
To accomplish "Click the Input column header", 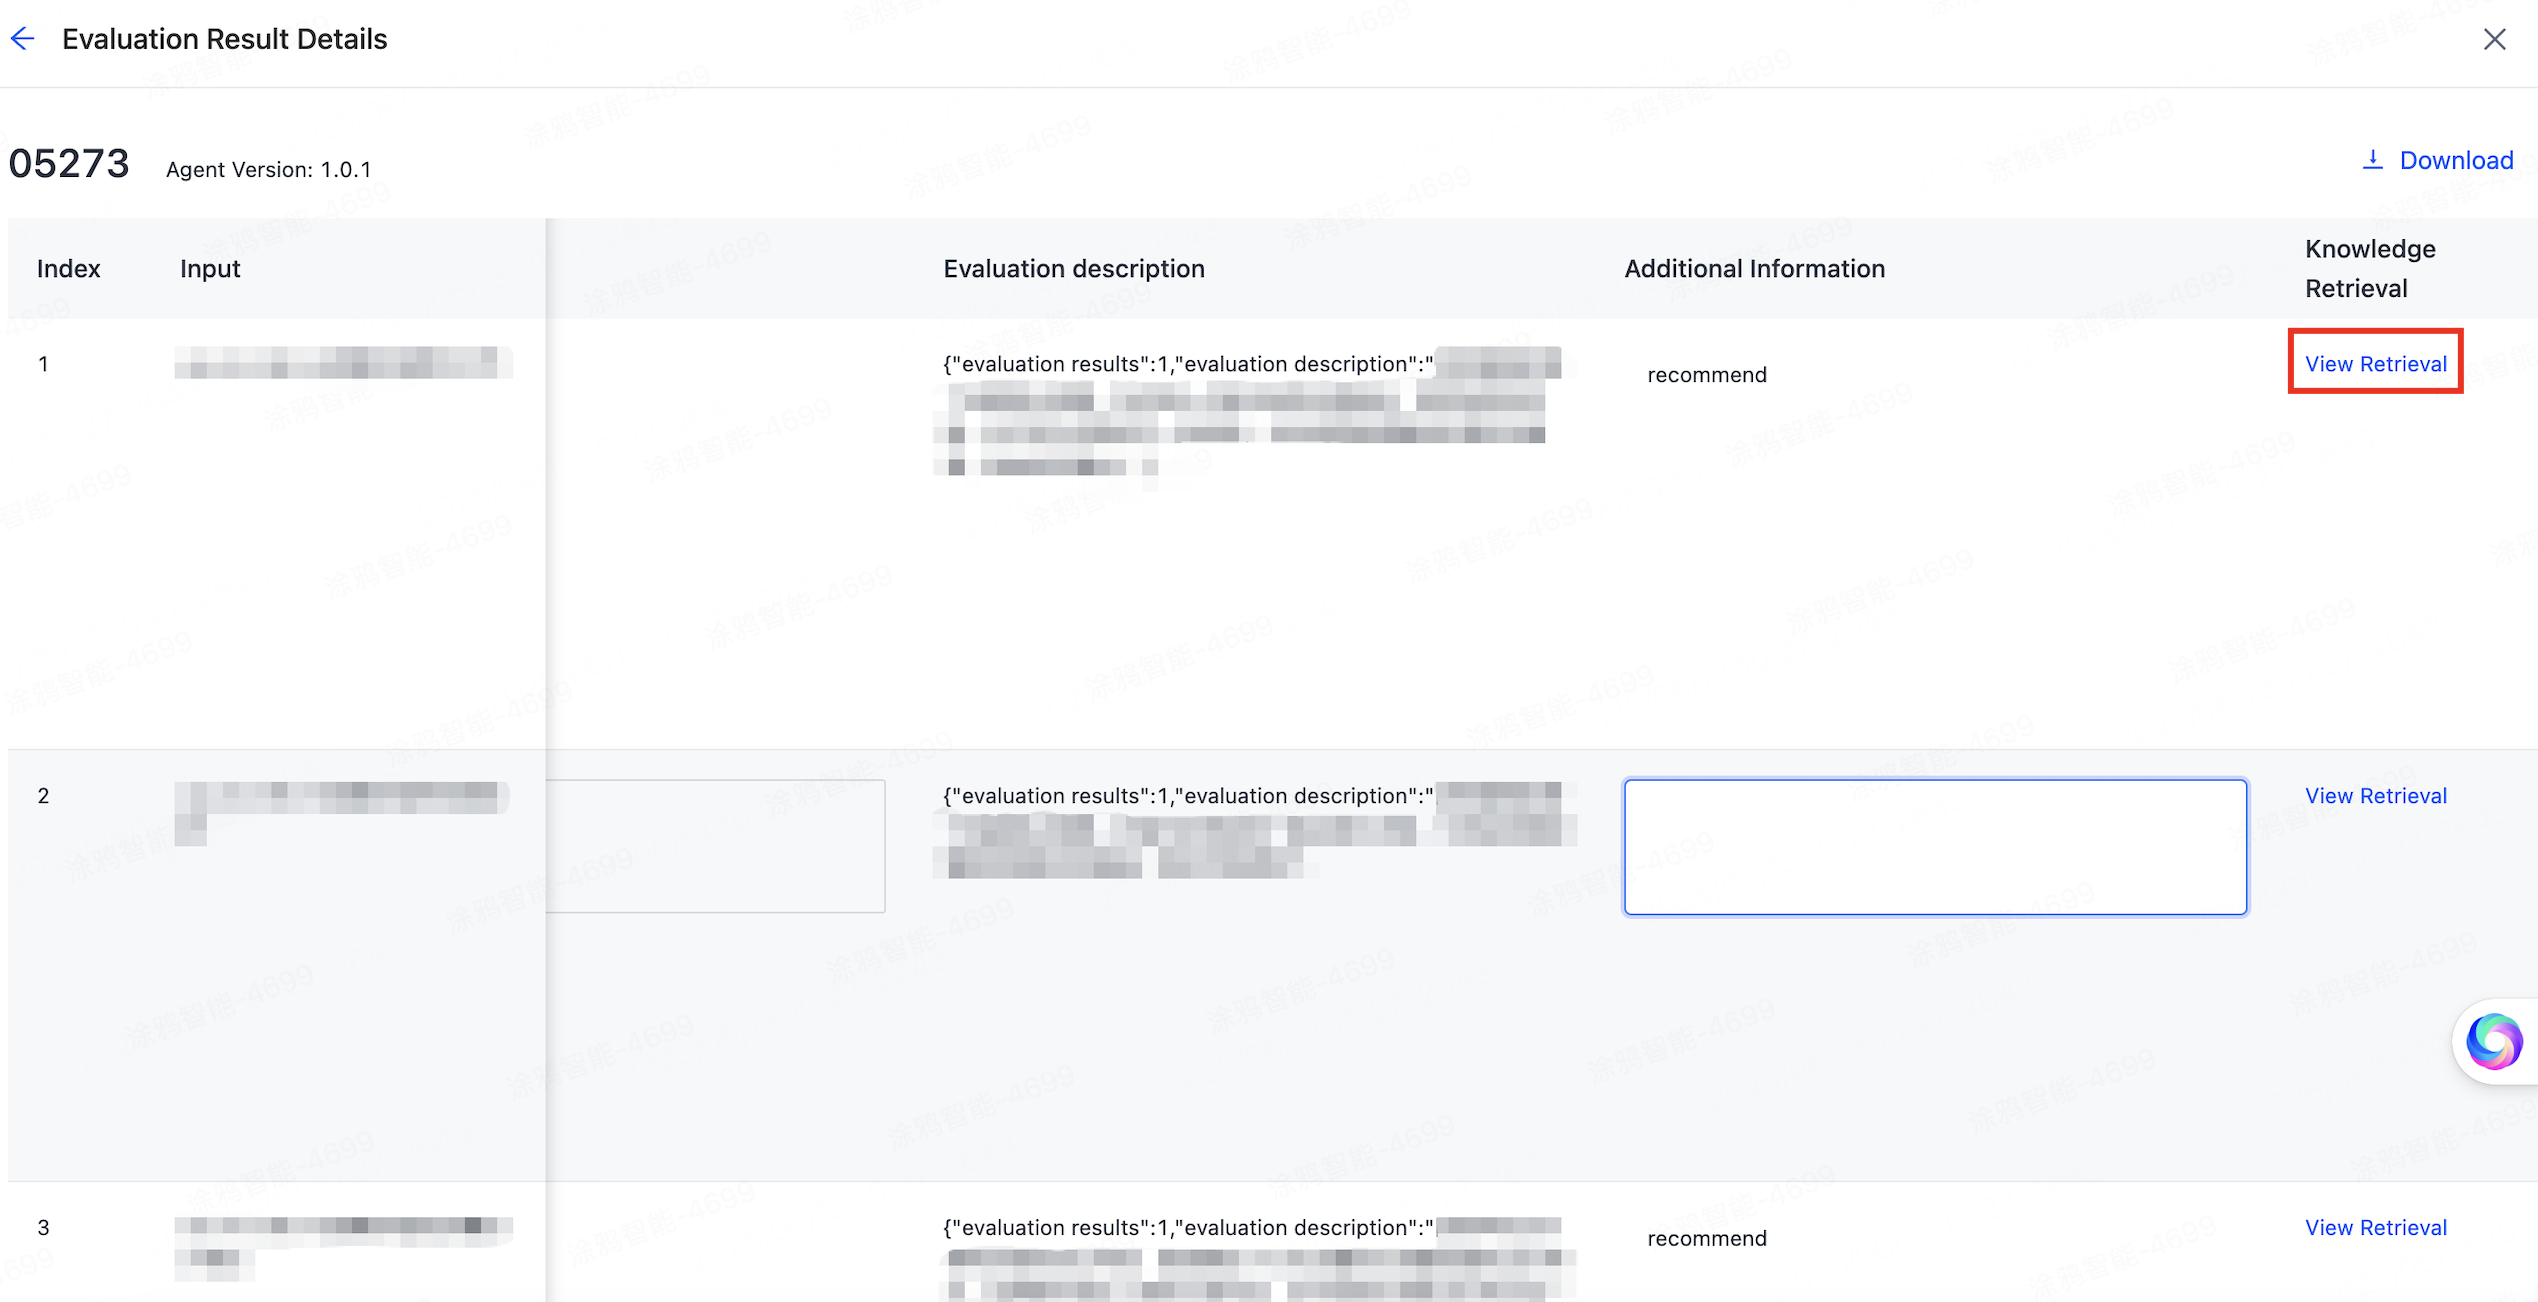I will (x=210, y=268).
